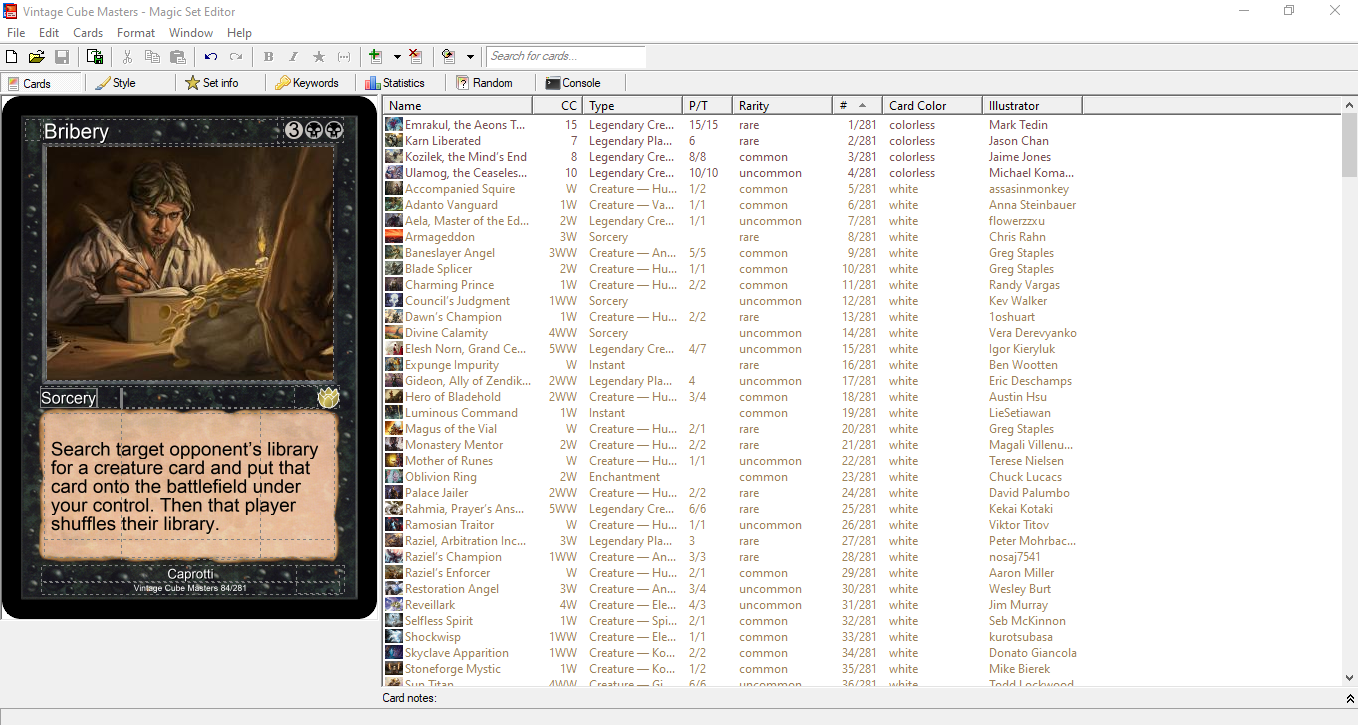
Task: Click the Caprotti illustrator field
Action: click(189, 574)
